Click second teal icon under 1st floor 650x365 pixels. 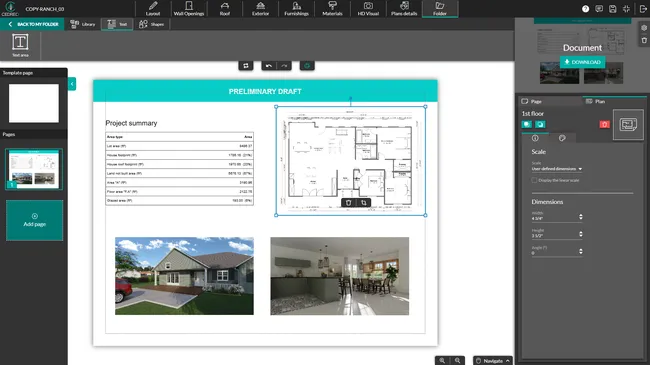540,124
